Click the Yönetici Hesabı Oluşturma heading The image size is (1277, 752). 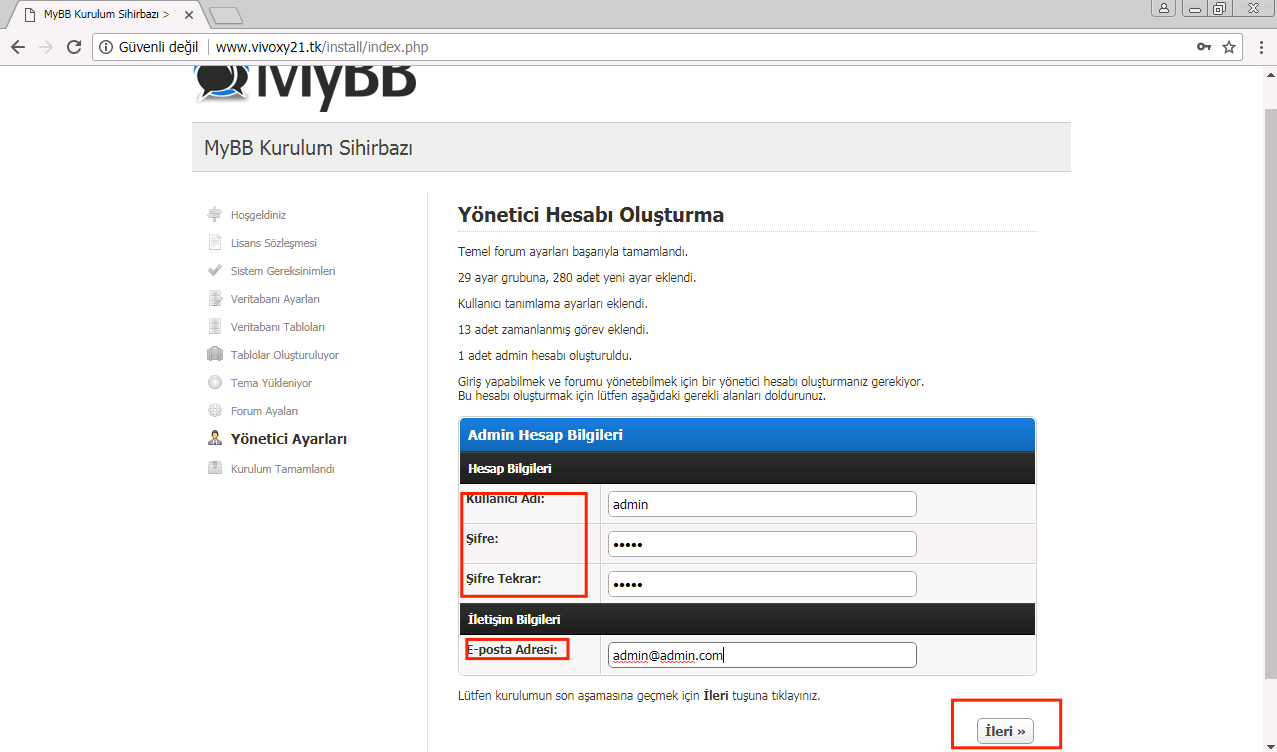591,215
